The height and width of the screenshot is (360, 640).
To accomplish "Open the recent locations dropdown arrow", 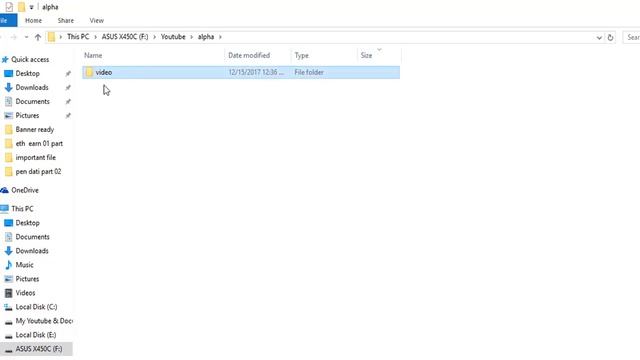I will tap(26, 37).
